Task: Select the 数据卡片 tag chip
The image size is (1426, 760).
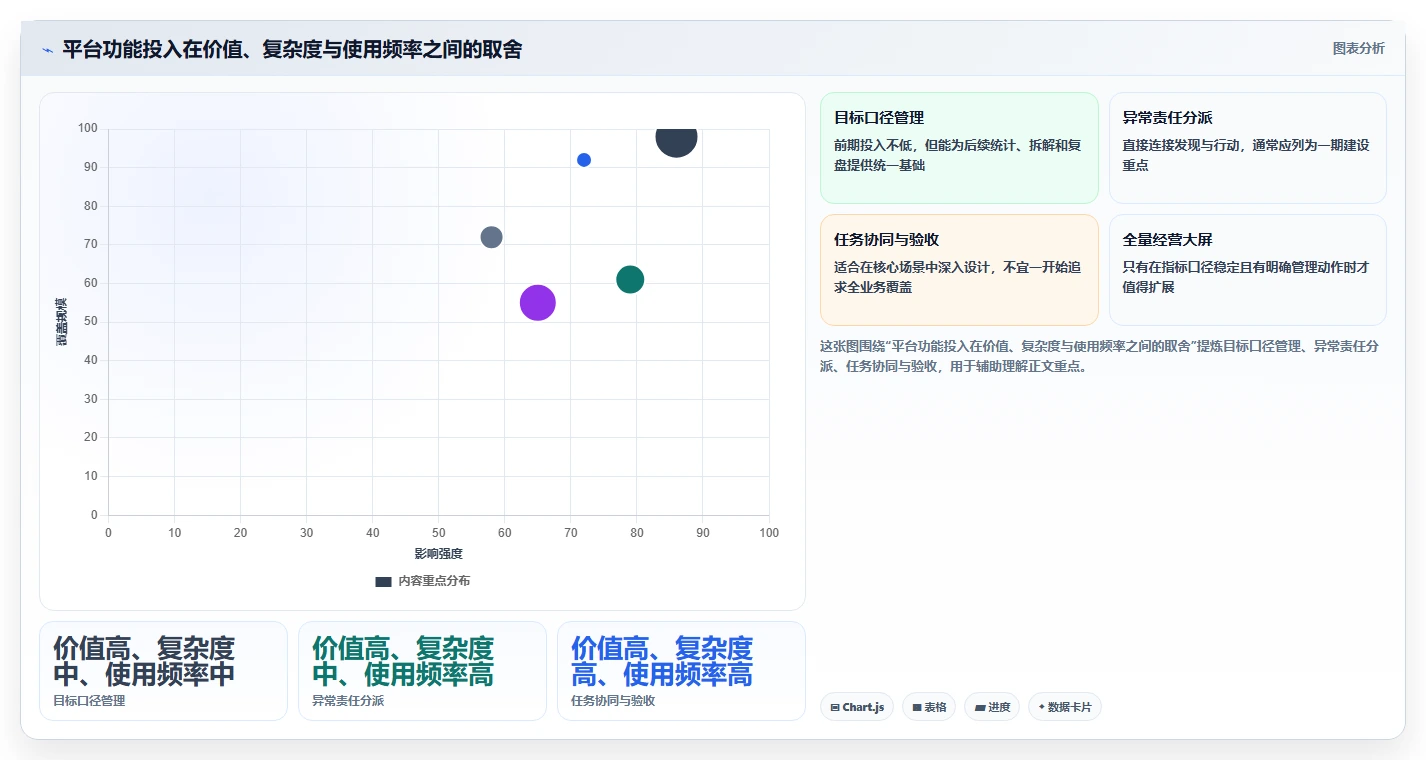Action: point(1065,707)
